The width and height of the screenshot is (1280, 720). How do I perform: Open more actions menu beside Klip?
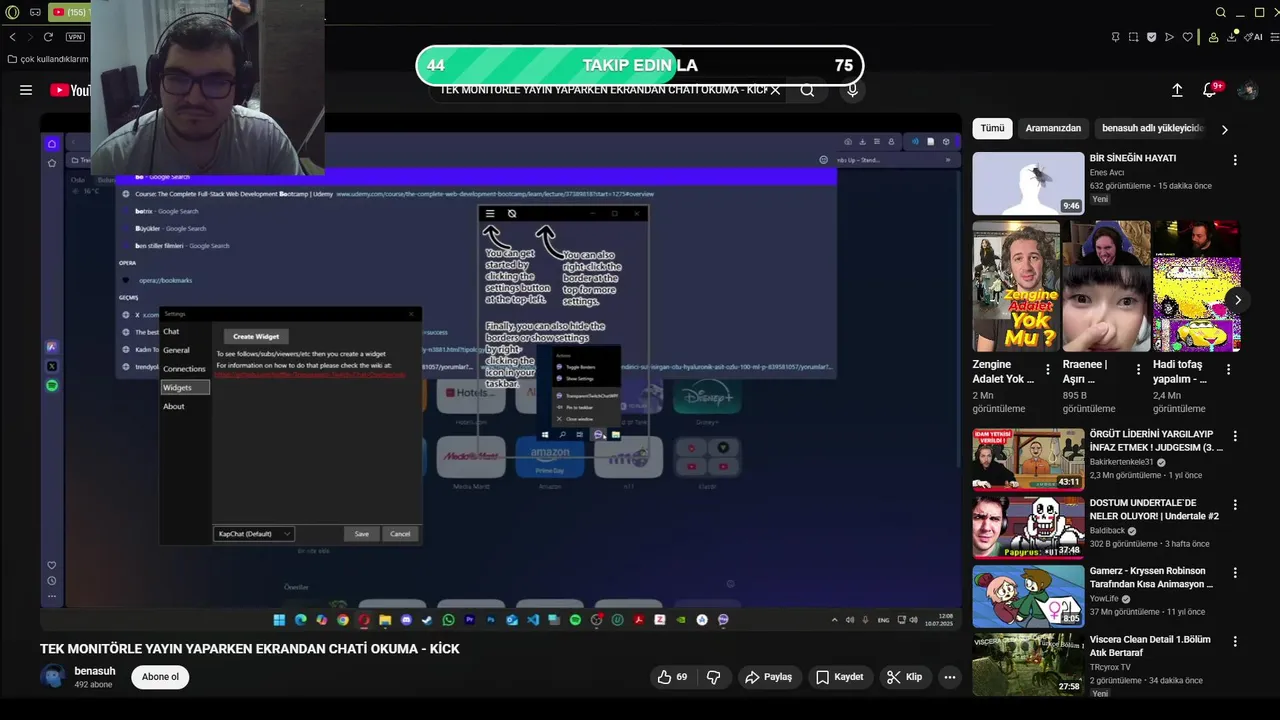pos(950,677)
